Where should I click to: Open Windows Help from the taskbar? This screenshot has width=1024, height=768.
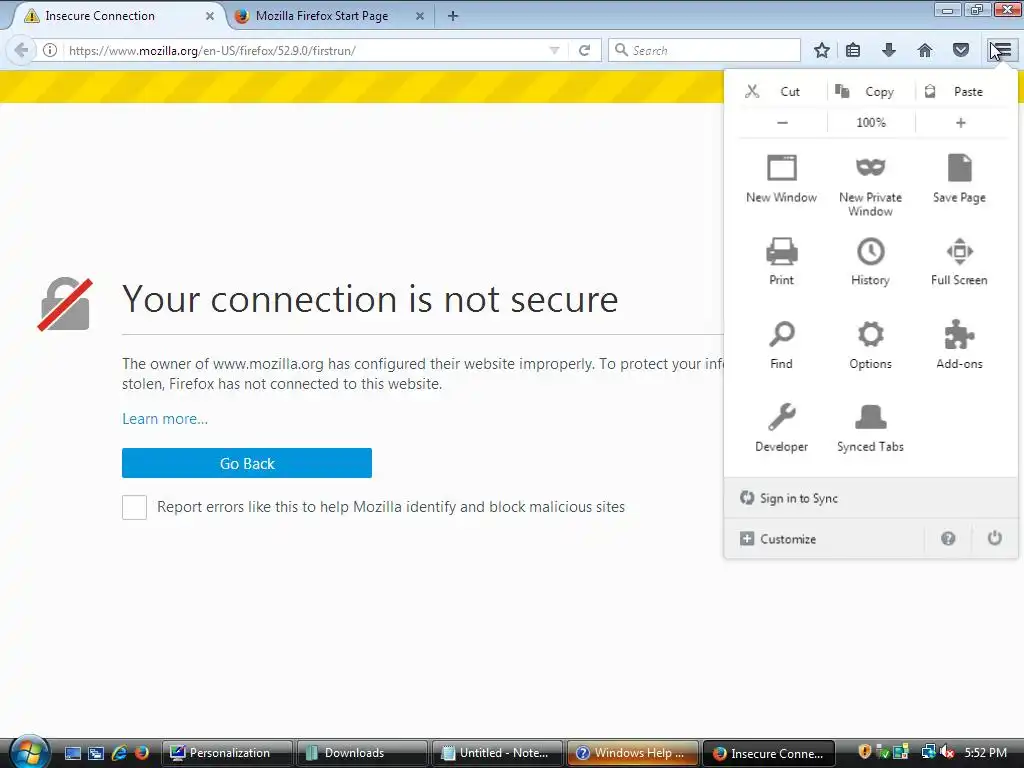[632, 753]
